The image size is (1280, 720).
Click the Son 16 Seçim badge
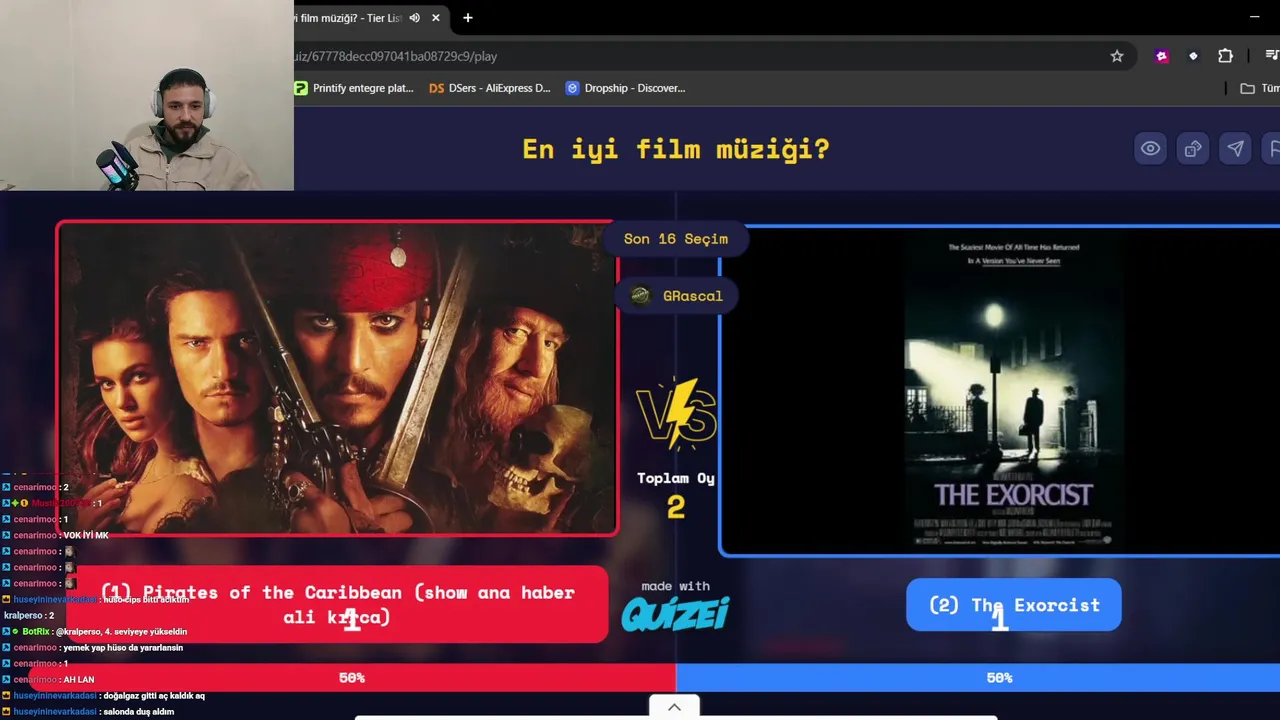(x=676, y=239)
